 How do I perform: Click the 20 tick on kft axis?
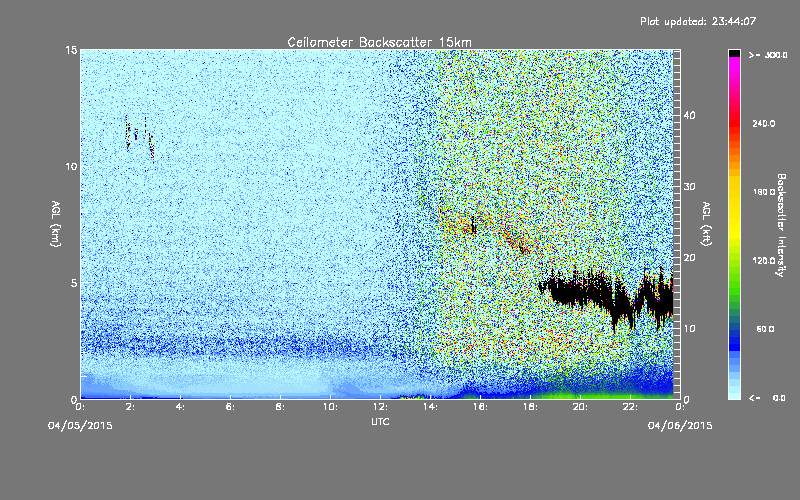(x=689, y=258)
